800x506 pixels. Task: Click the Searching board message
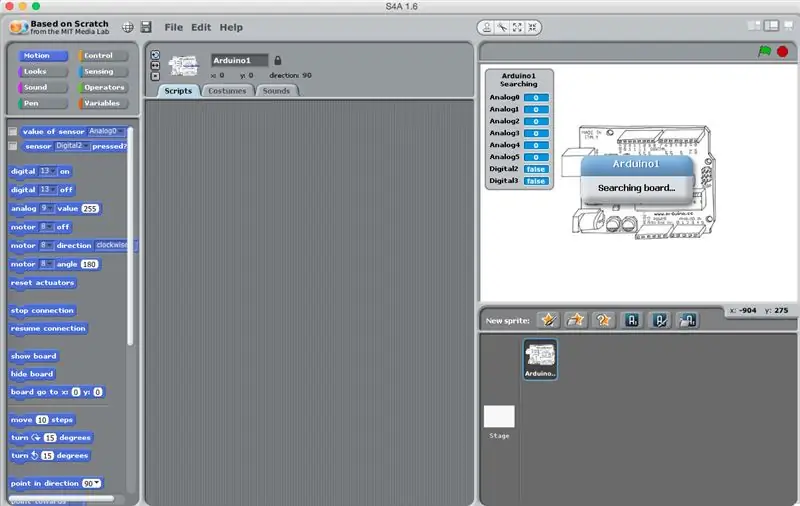pyautogui.click(x=636, y=188)
